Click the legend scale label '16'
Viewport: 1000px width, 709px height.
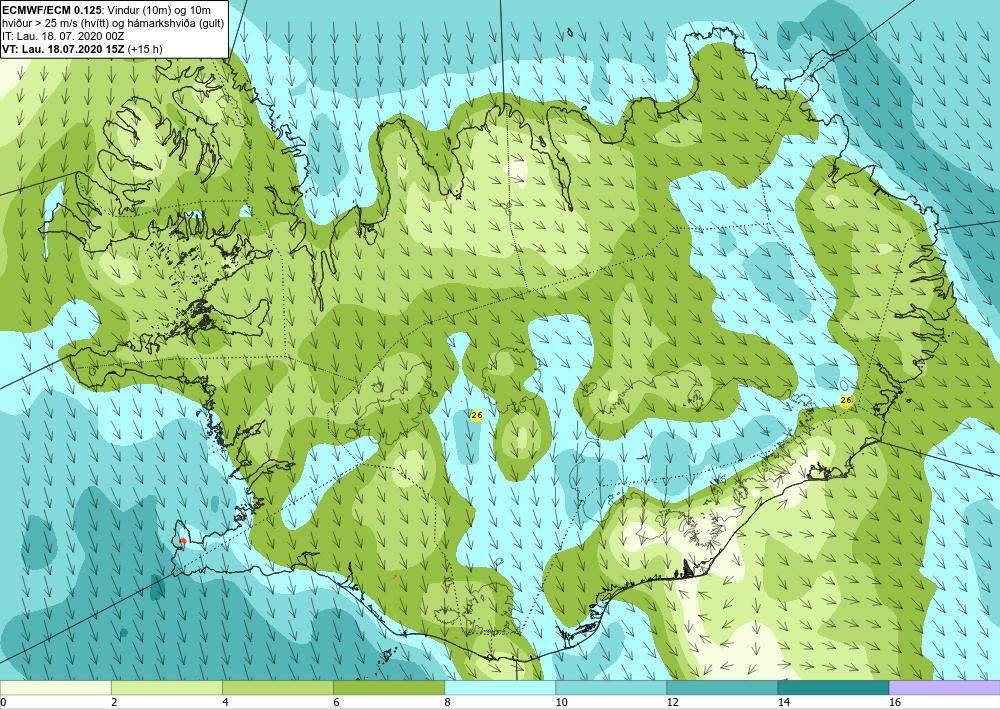click(895, 702)
